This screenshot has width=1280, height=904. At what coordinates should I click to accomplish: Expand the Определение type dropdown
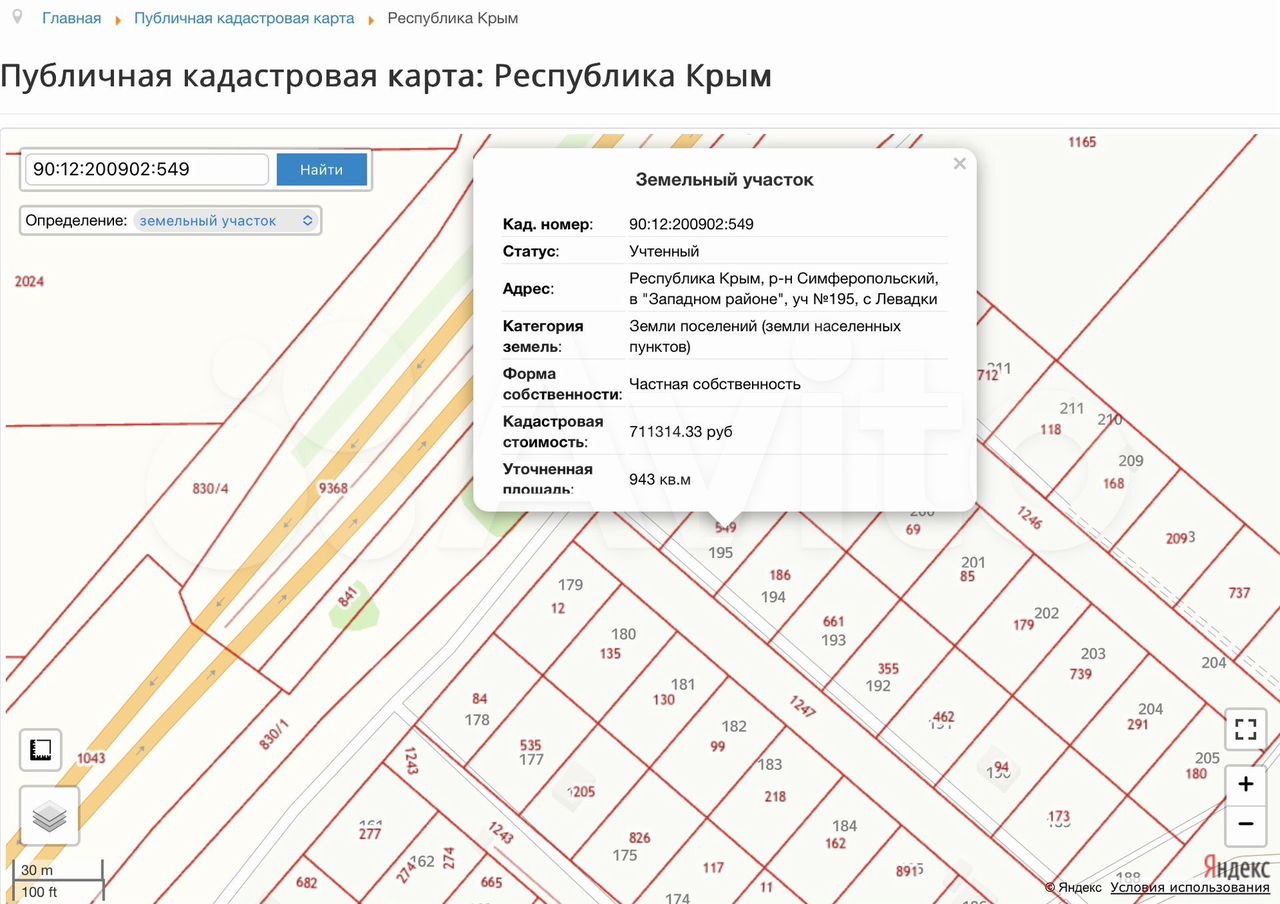click(226, 221)
